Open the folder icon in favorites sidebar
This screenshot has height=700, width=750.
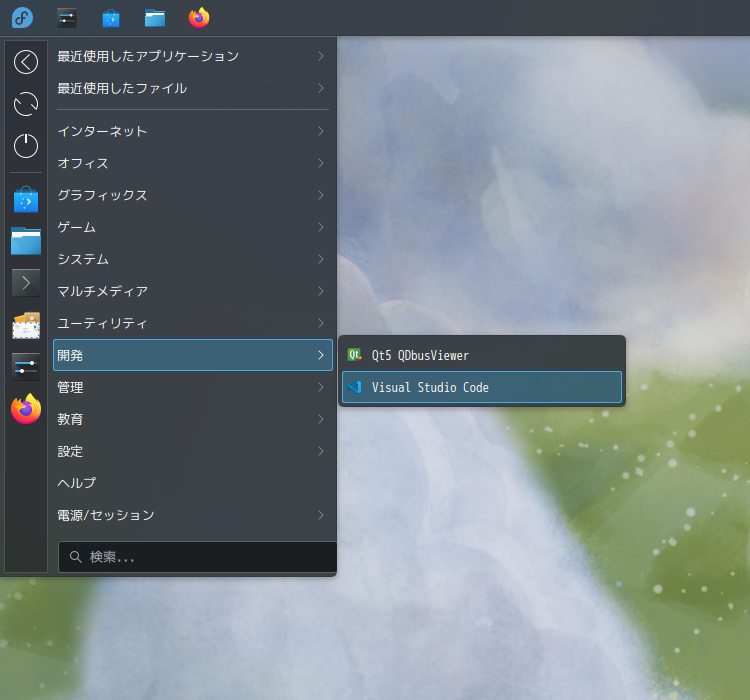coord(26,241)
